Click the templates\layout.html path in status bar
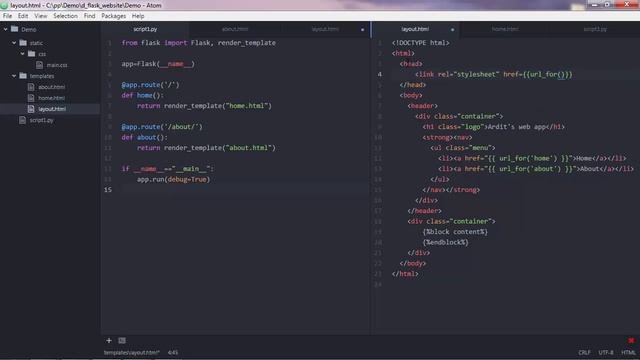640x360 pixels. click(131, 352)
